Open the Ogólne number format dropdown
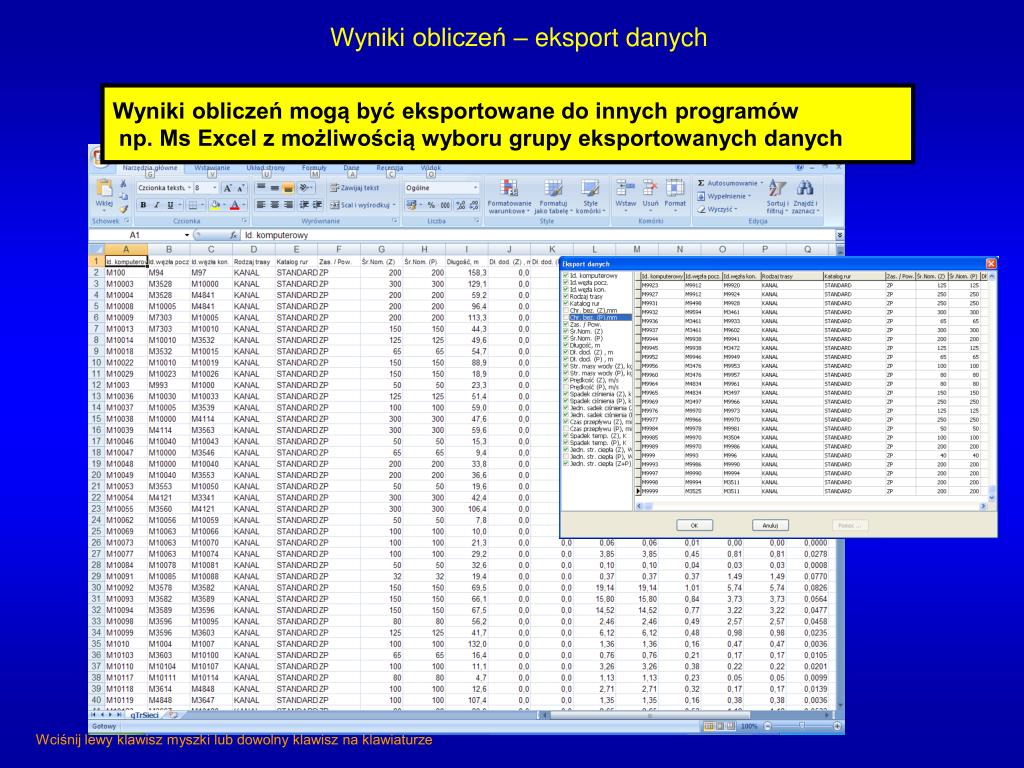1024x768 pixels. 475,188
